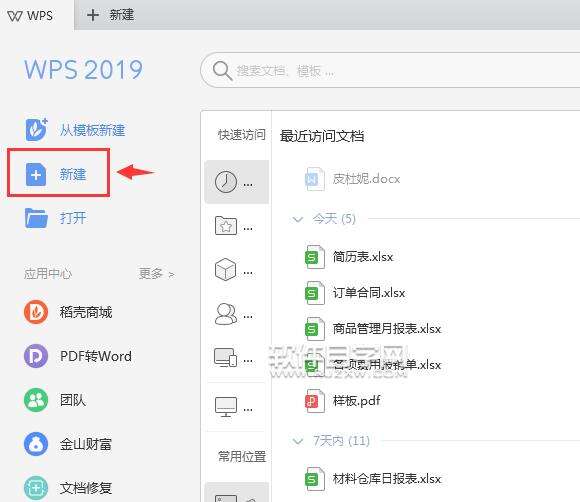Open the 团队 green icon

(x=36, y=400)
